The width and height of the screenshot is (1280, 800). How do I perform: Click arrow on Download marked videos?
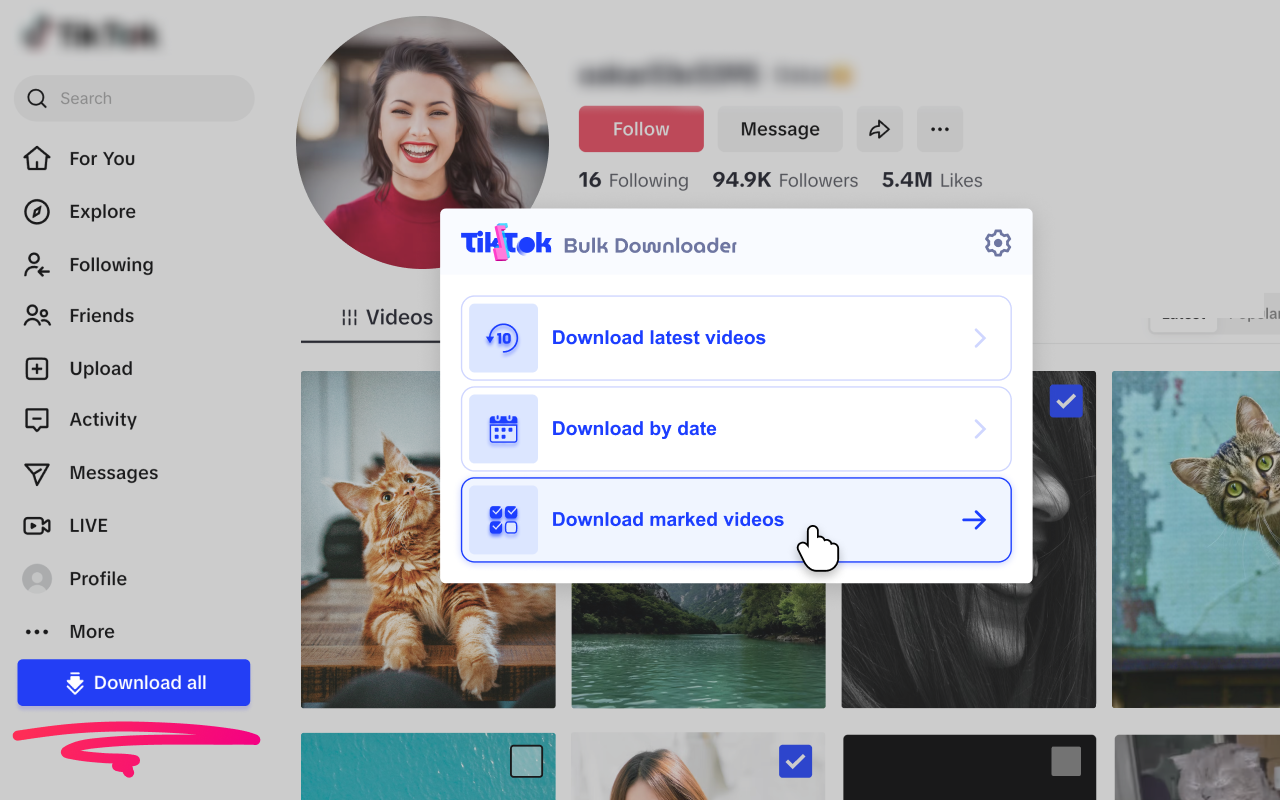[974, 520]
